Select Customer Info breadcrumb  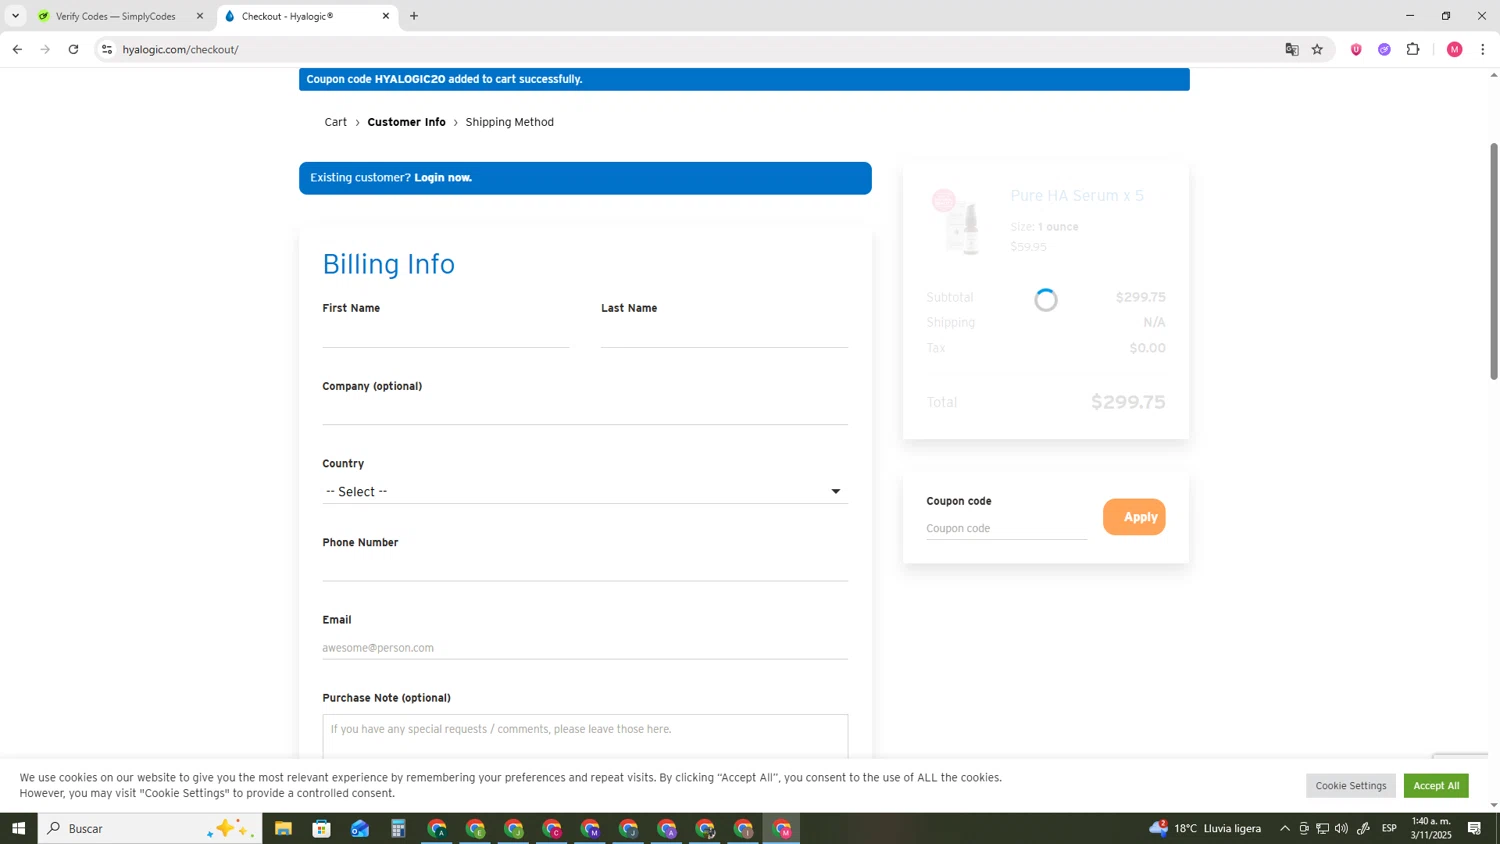[x=407, y=122]
